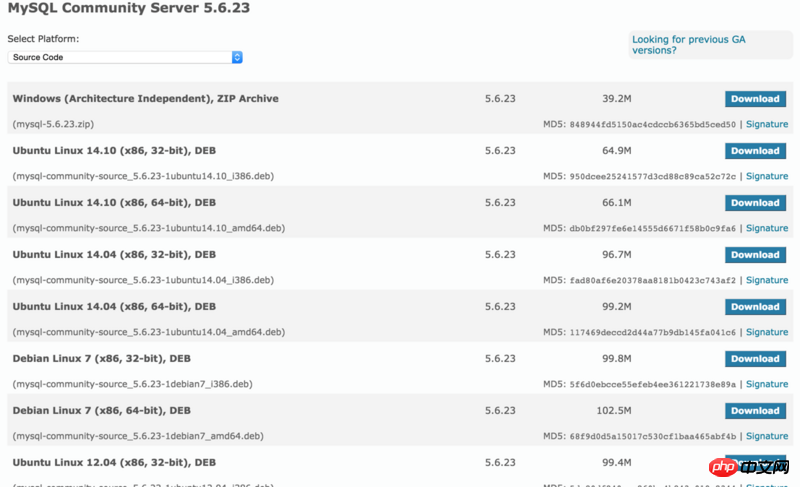Open Signature link for ubuntu14.10_amd64.deb
800x487 pixels.
point(767,228)
